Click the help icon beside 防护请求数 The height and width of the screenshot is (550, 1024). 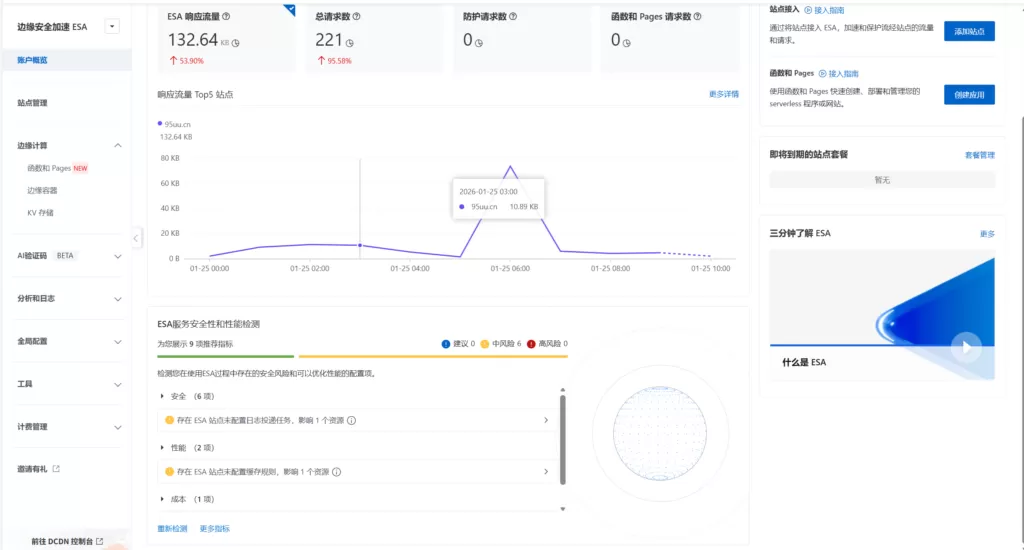tap(513, 16)
